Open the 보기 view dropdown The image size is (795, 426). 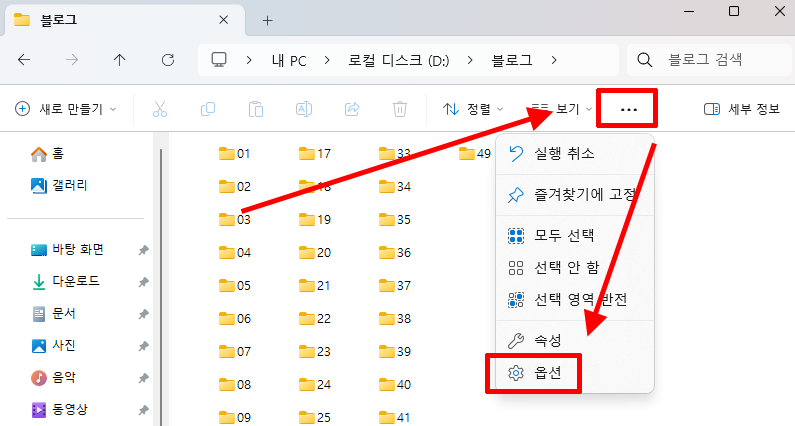tap(562, 109)
